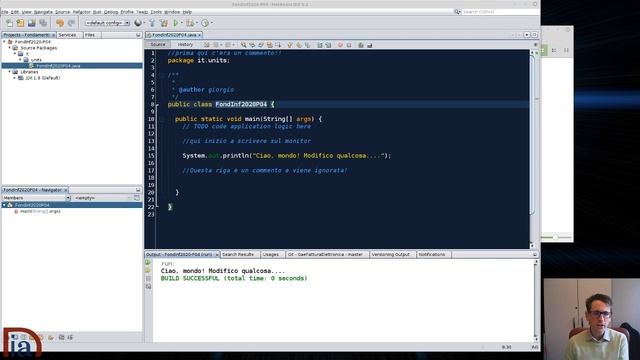
Task: Click the Re-run green arrow in Output pane
Action: [x=148, y=262]
